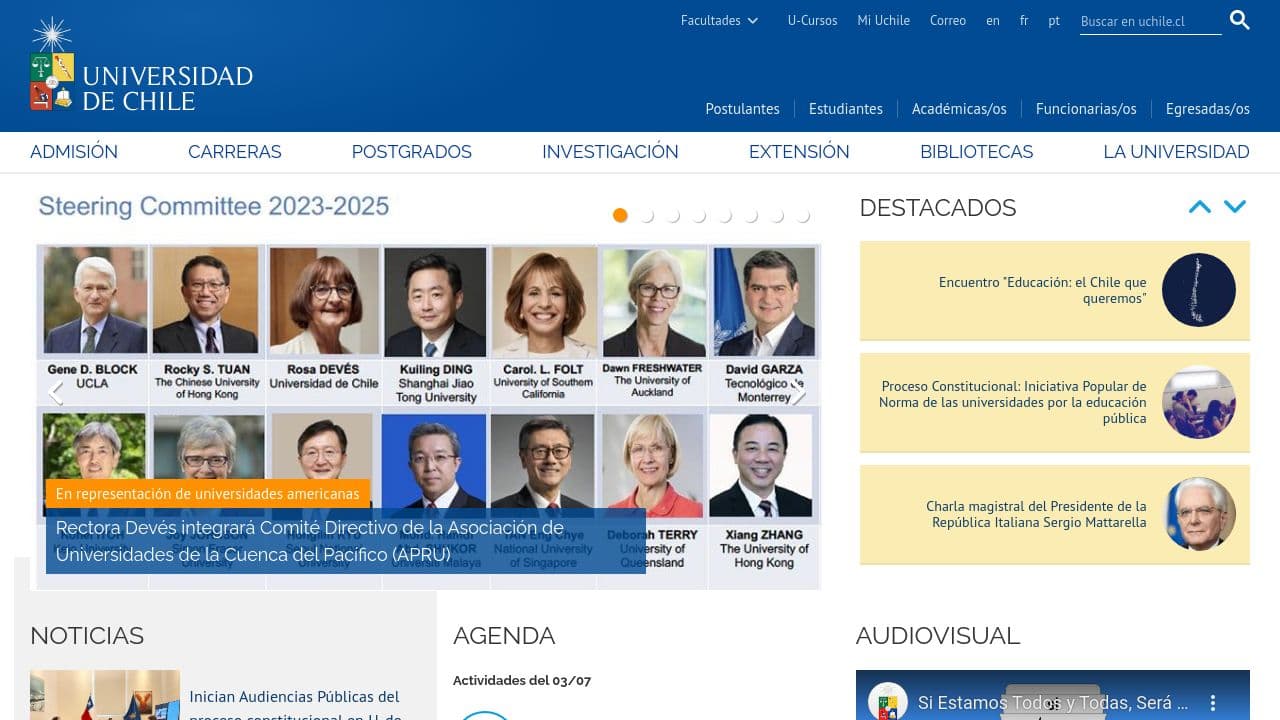This screenshot has height=720, width=1280.
Task: Click the up chevron in DESTACADOS
Action: click(x=1199, y=206)
